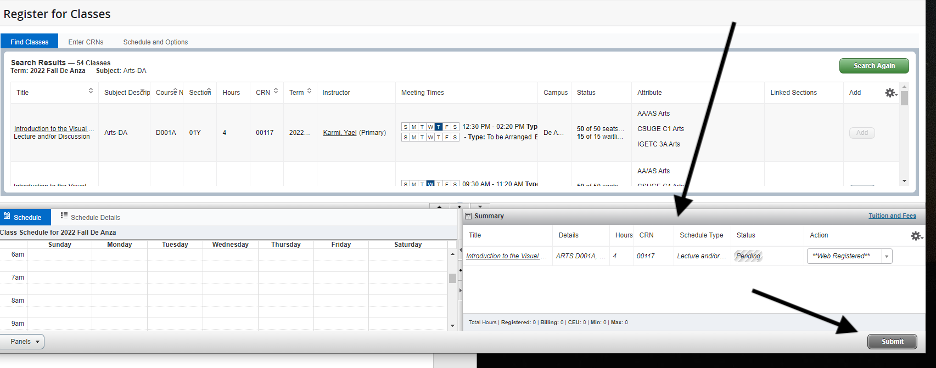
Task: Click the Schedule Details list icon
Action: (x=64, y=216)
